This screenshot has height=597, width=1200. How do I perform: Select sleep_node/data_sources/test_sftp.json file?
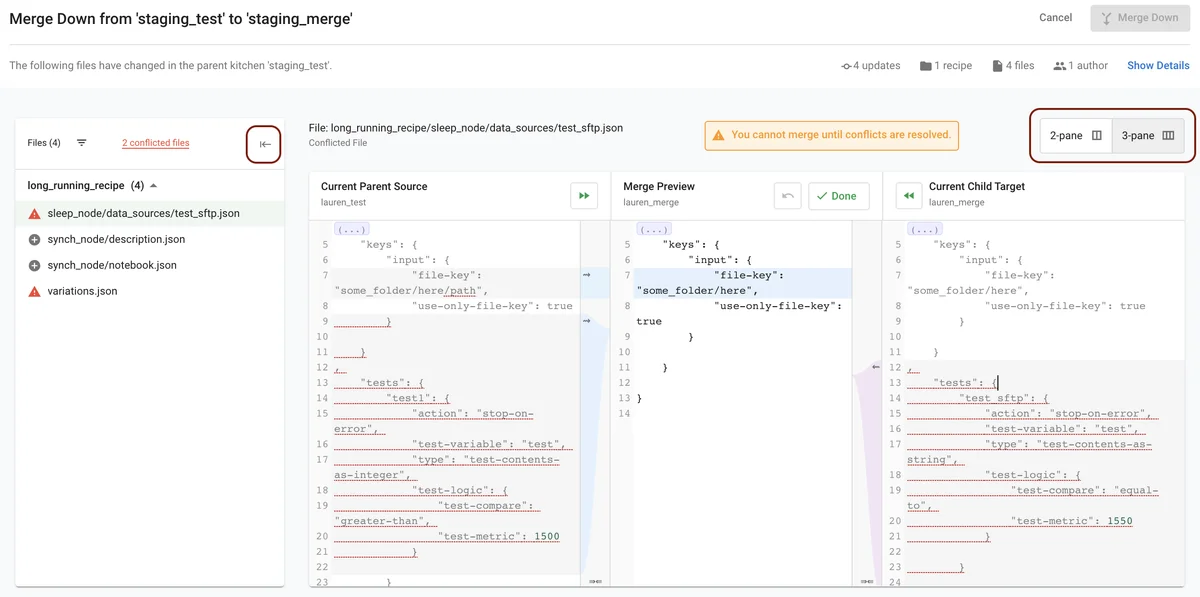coord(143,214)
